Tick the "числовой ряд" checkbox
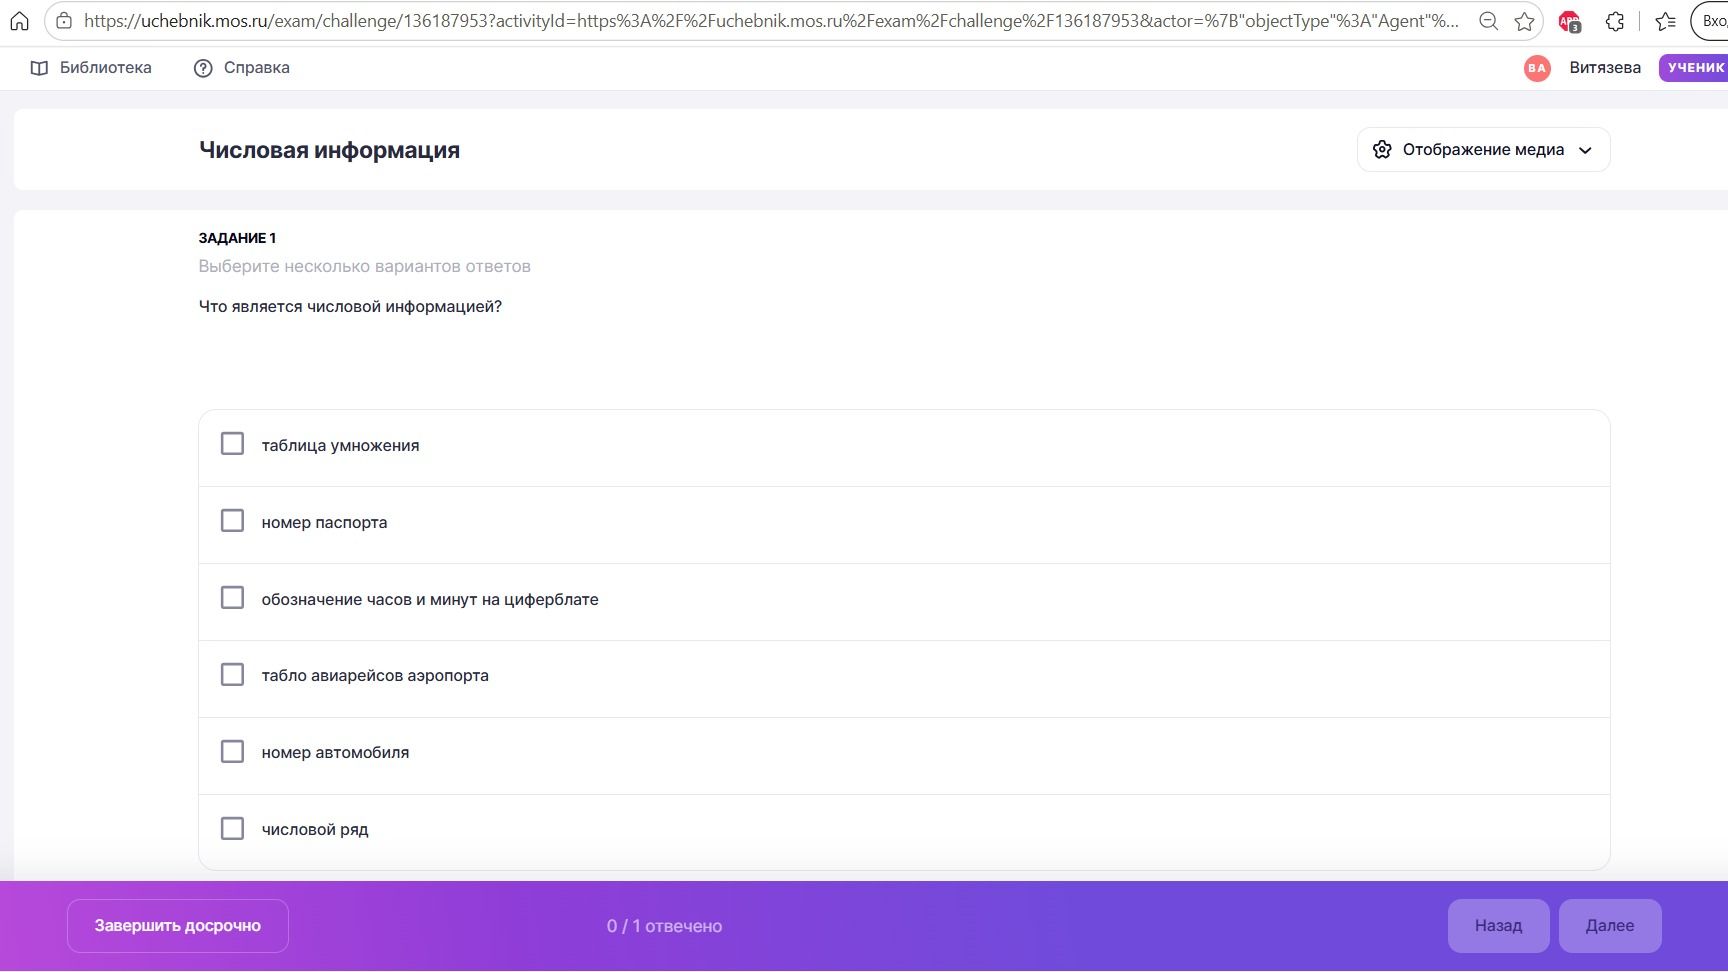The image size is (1728, 972). pyautogui.click(x=232, y=829)
